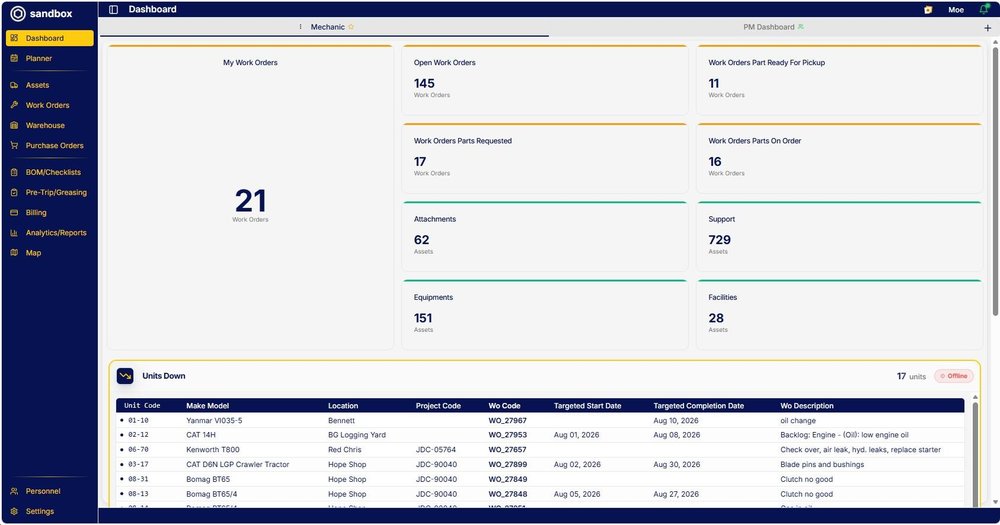This screenshot has height=525, width=1000.
Task: Open the Support assets card
Action: click(839, 237)
